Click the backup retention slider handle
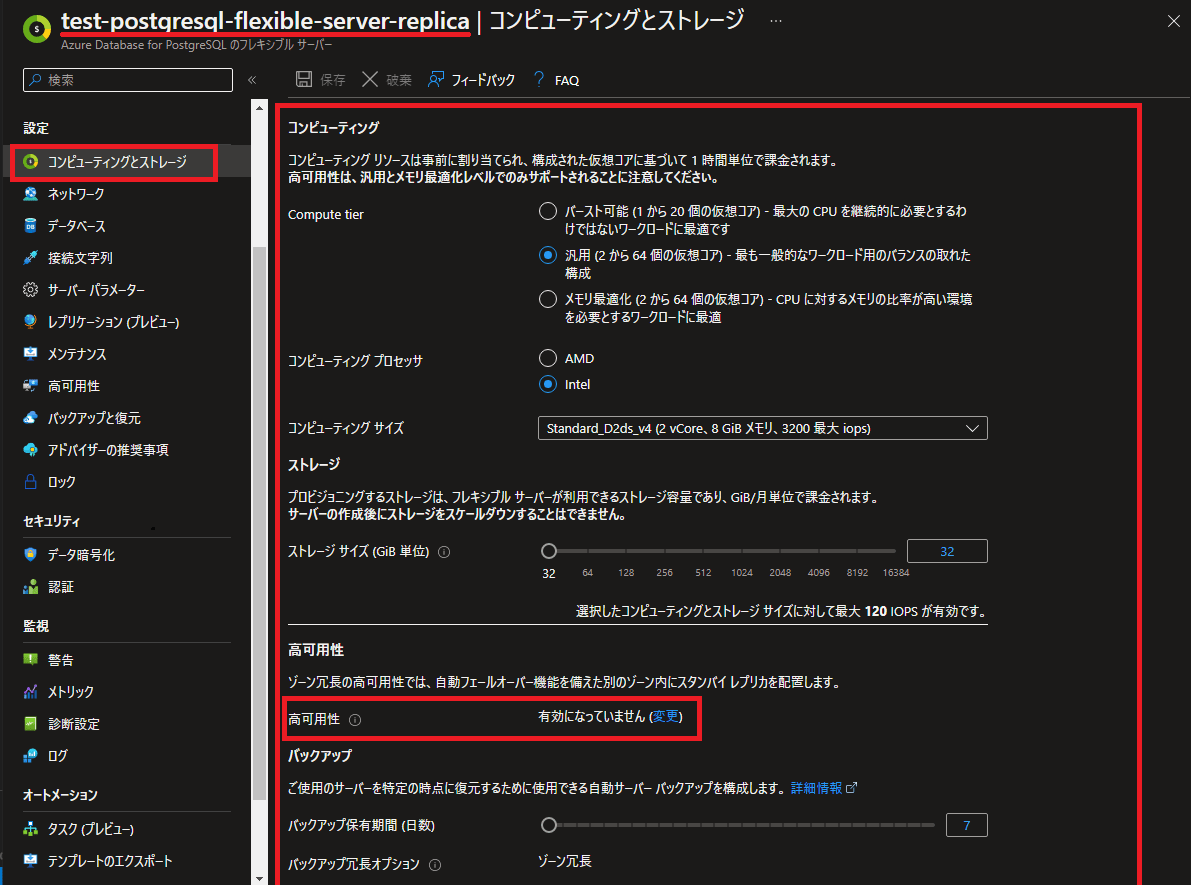This screenshot has height=885, width=1191. (x=548, y=824)
